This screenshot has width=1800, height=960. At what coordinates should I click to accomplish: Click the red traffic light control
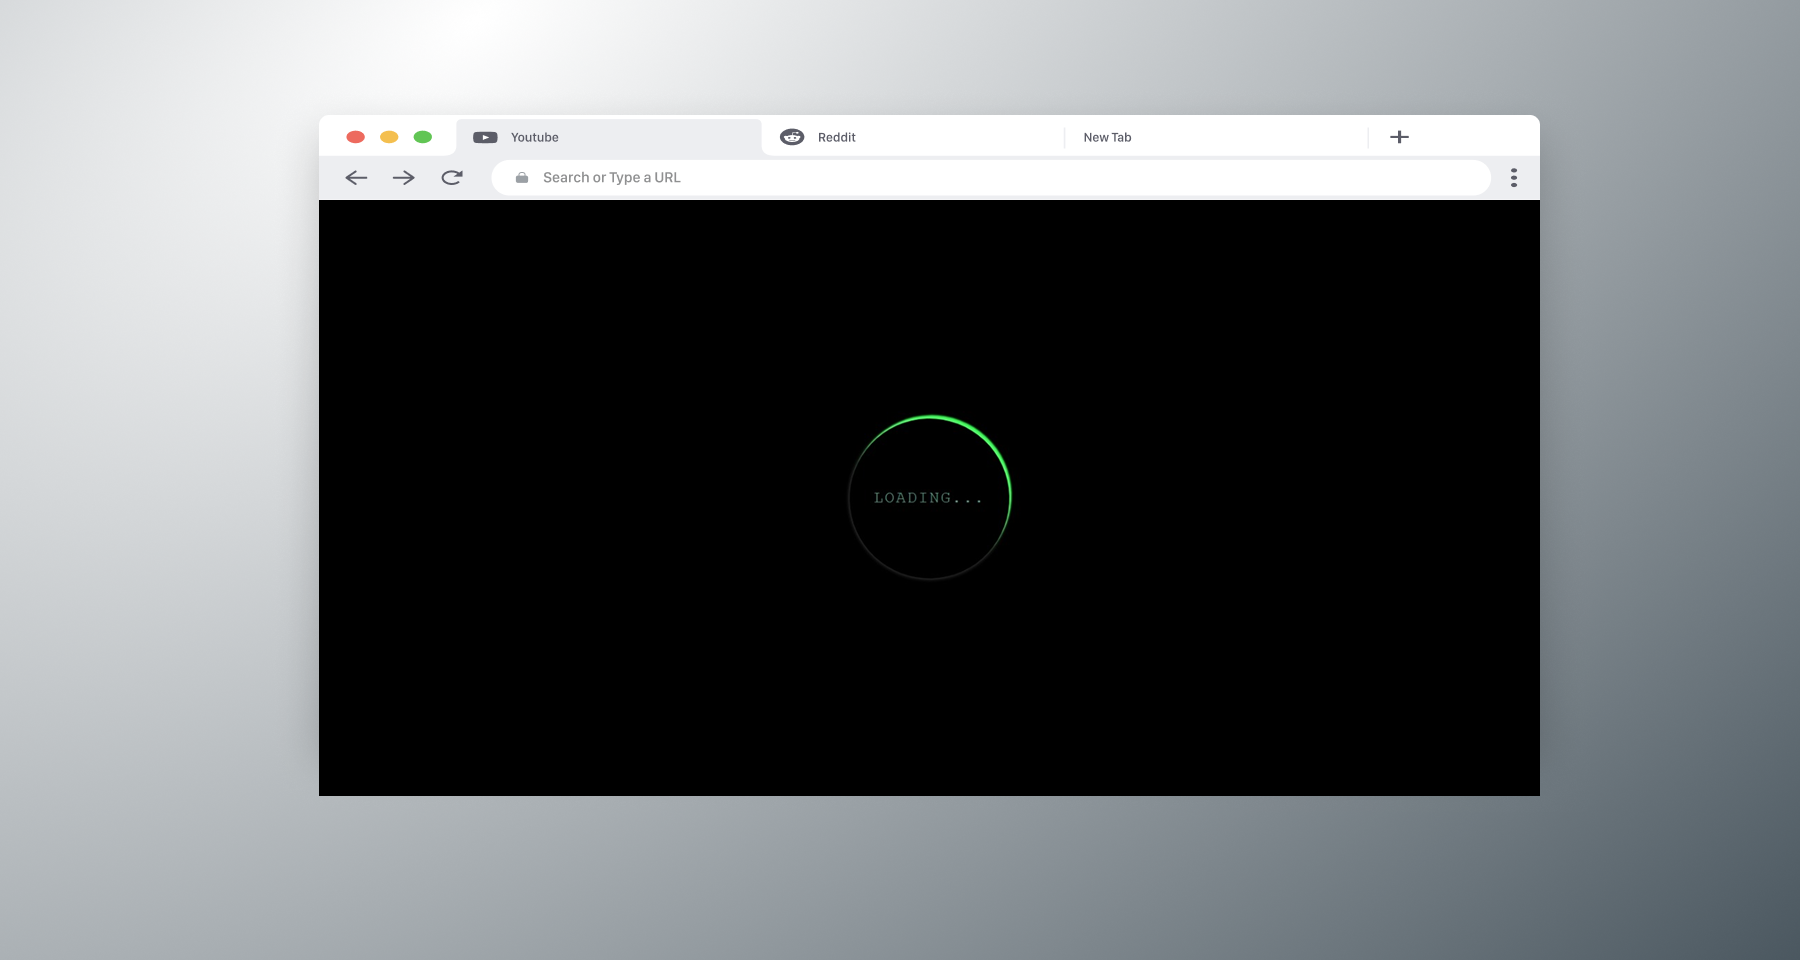coord(355,136)
